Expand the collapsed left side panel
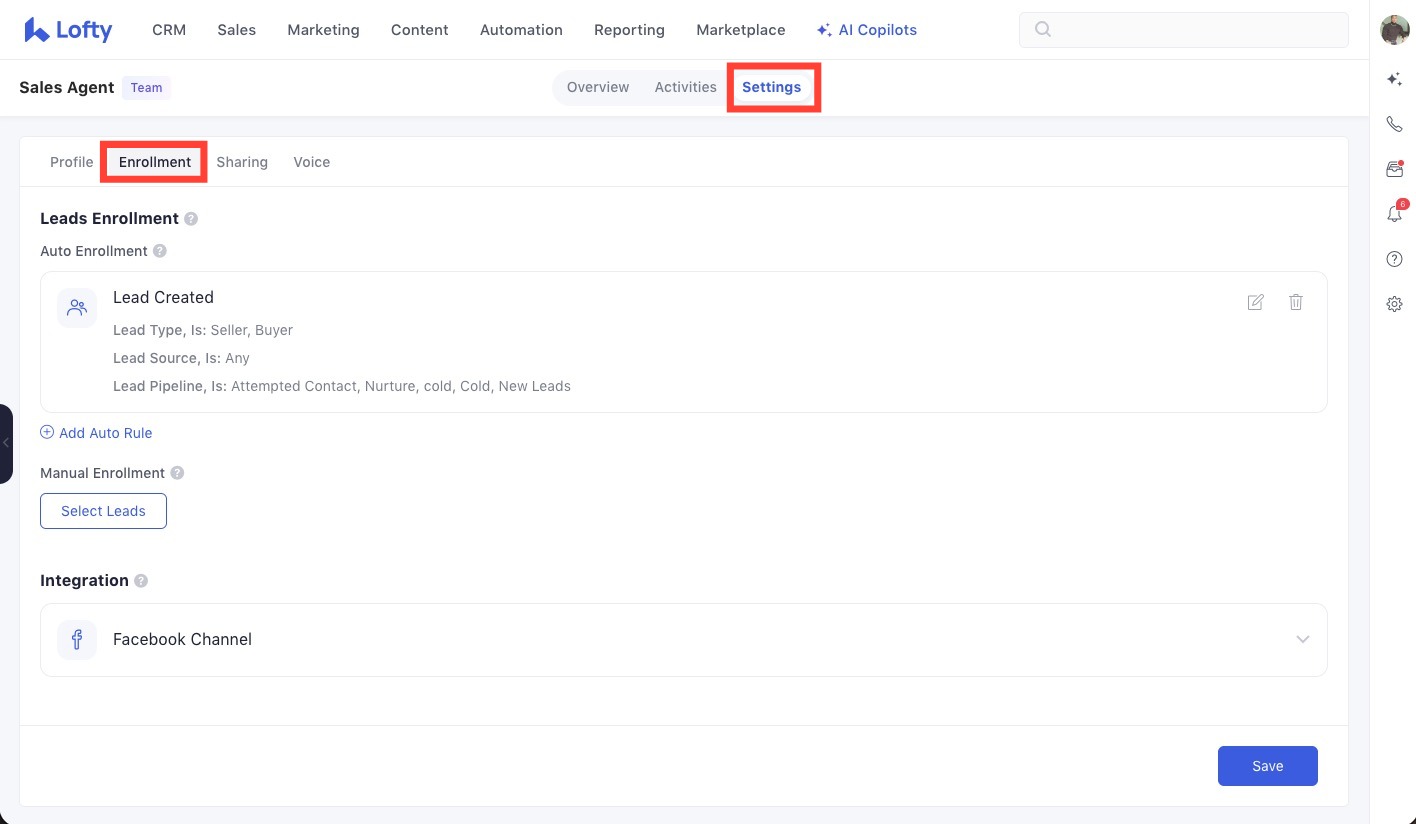 6,443
